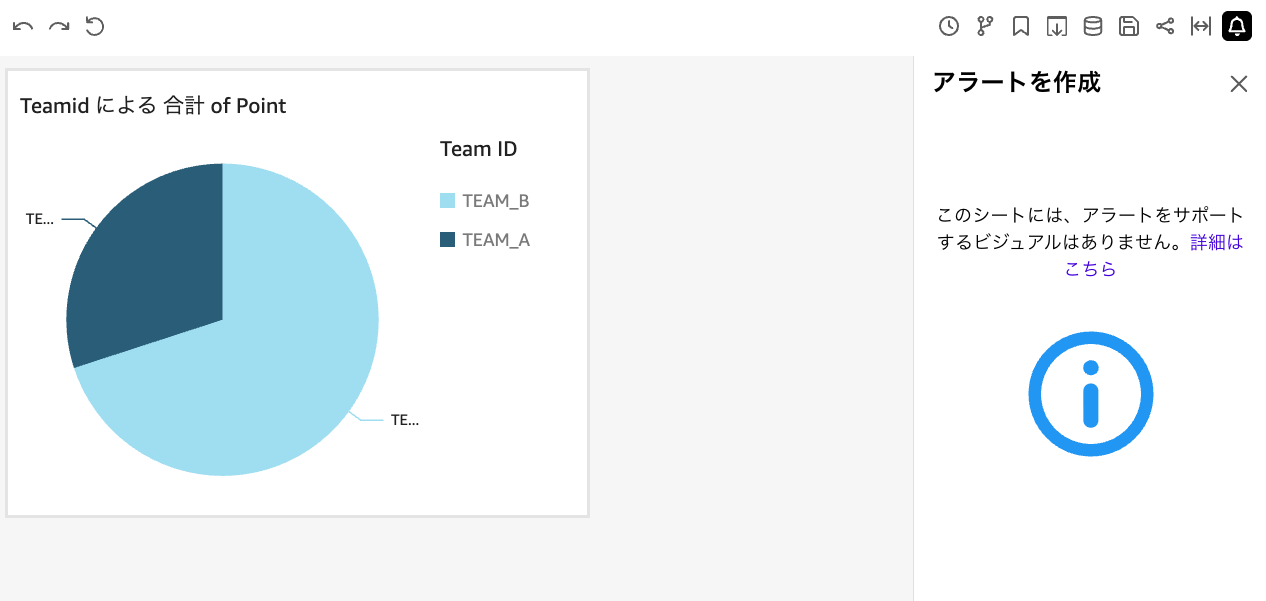Click the floppy disk save icon
Screen dimensions: 1266x601
[1129, 27]
